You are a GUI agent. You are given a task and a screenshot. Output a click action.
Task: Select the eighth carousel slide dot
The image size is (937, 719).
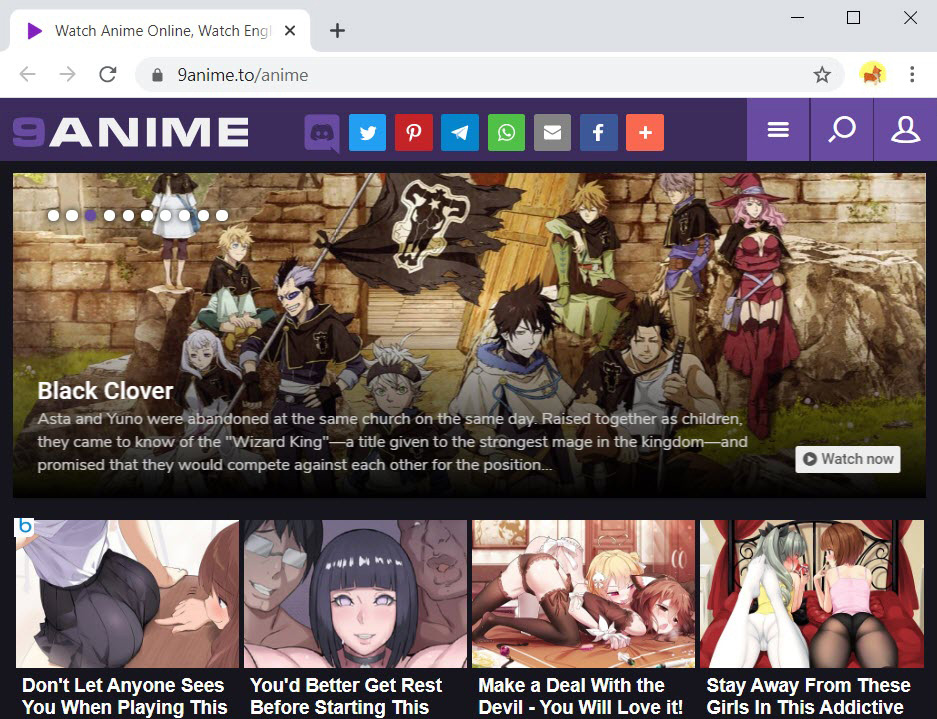pos(184,215)
